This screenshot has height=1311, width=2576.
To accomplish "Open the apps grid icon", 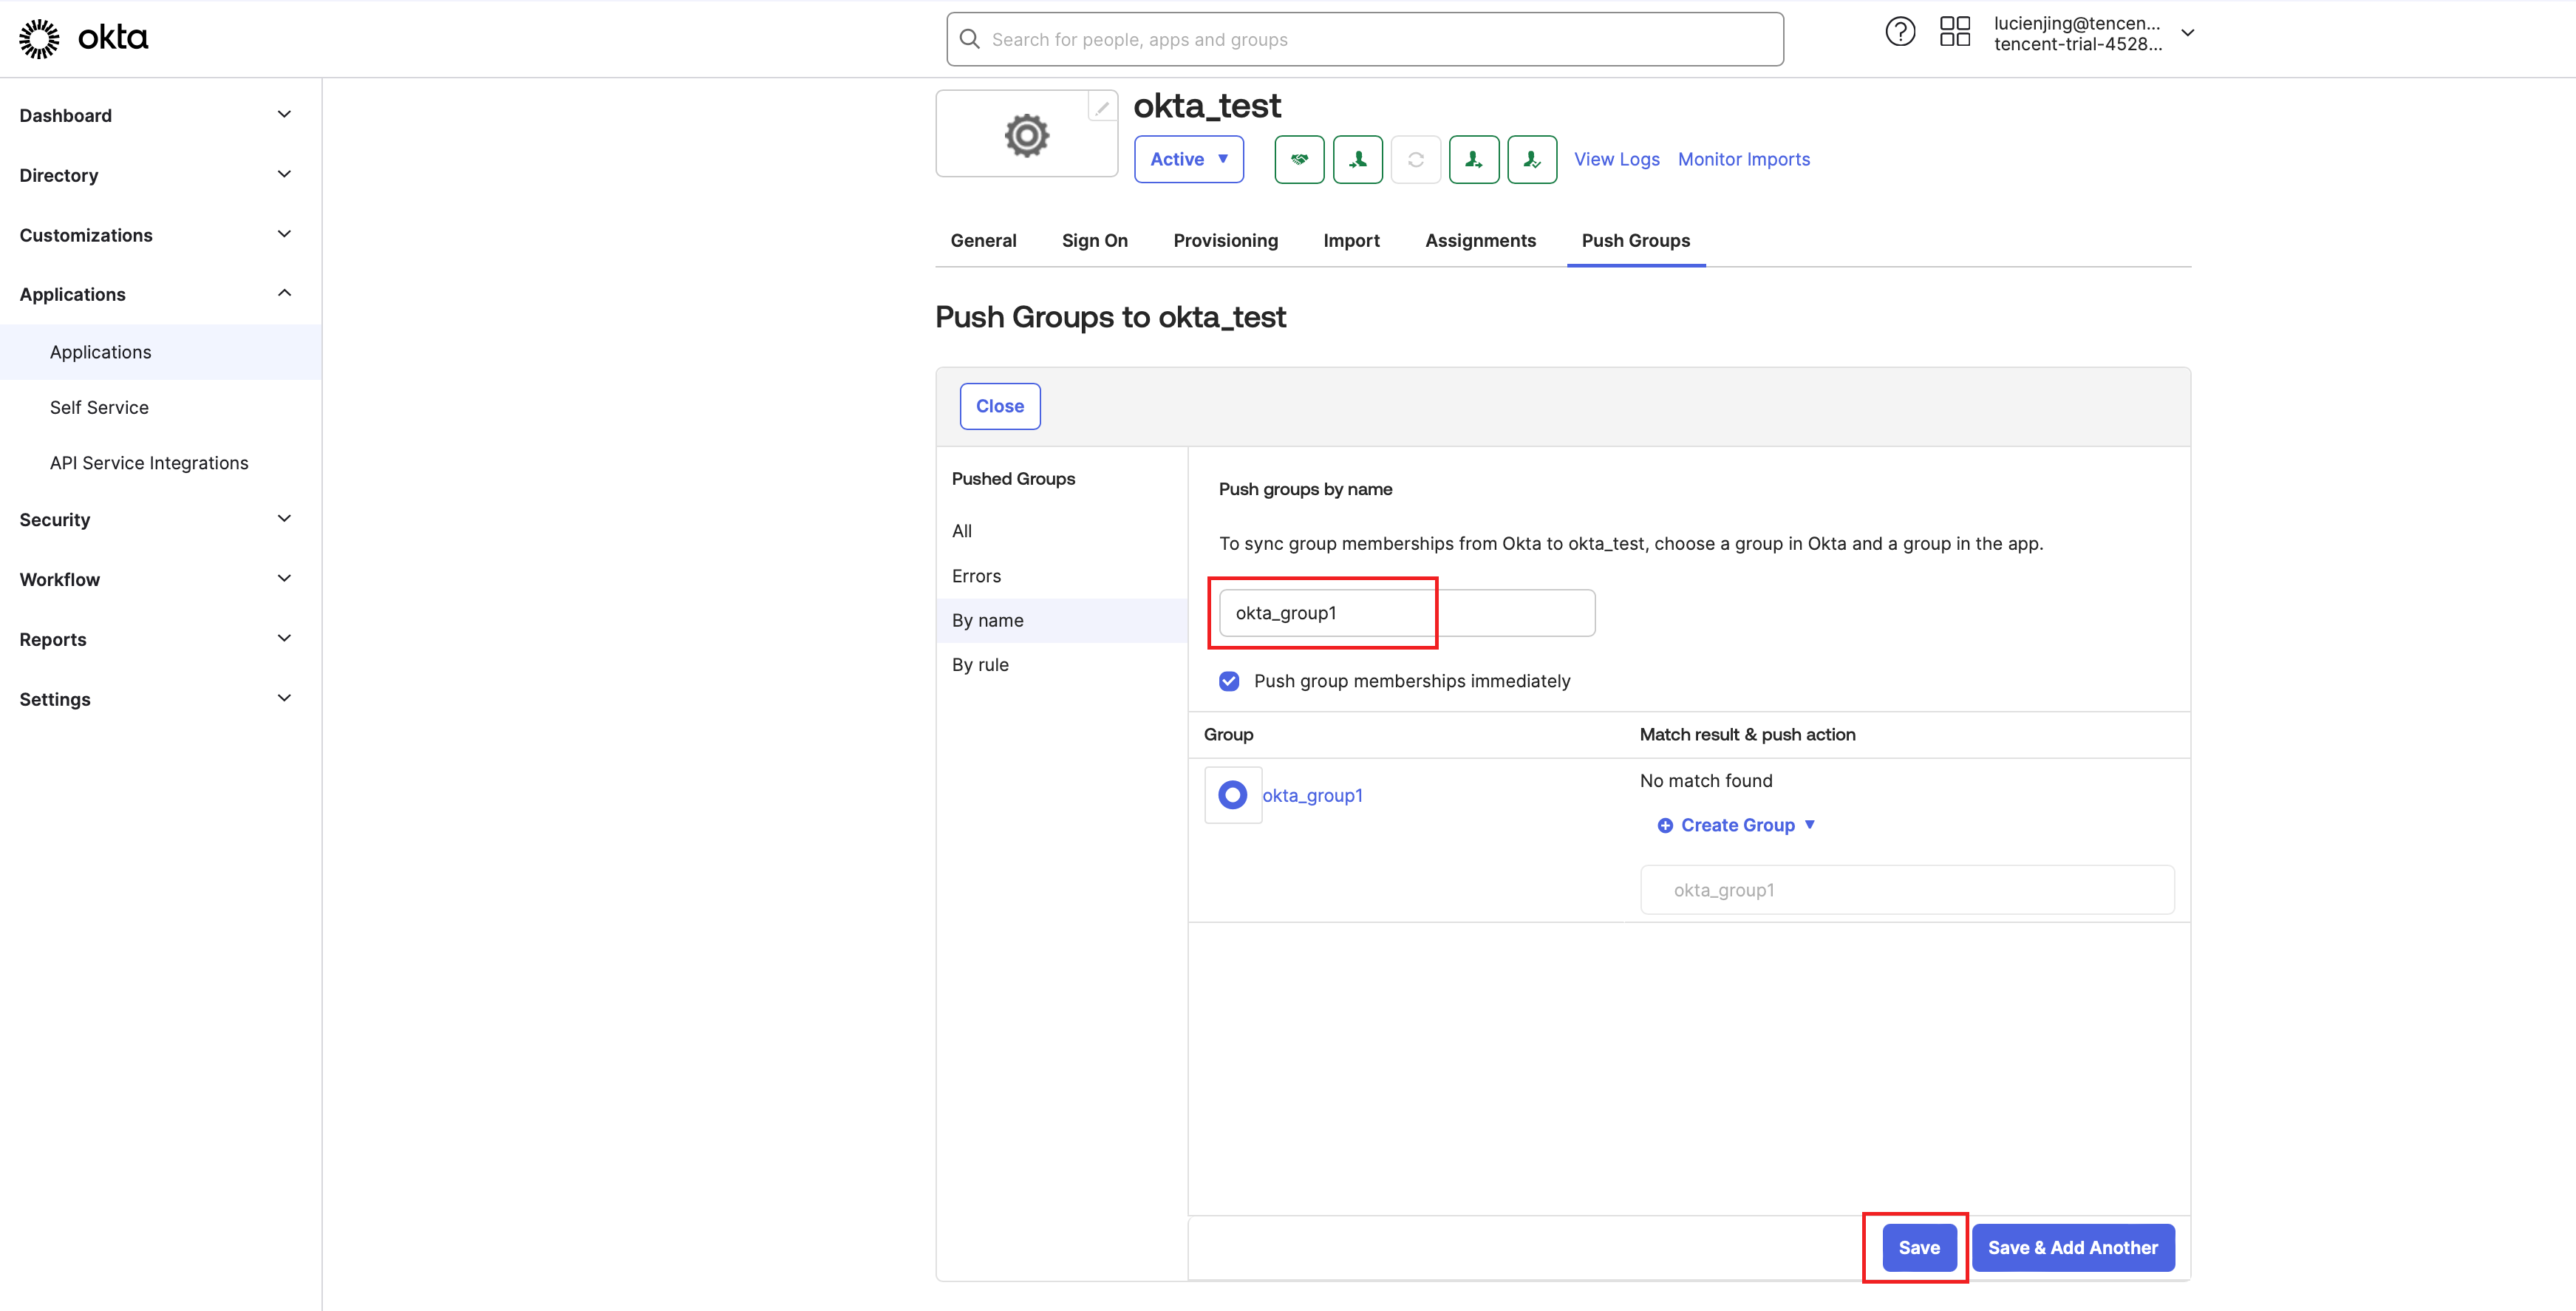I will pyautogui.click(x=1954, y=32).
